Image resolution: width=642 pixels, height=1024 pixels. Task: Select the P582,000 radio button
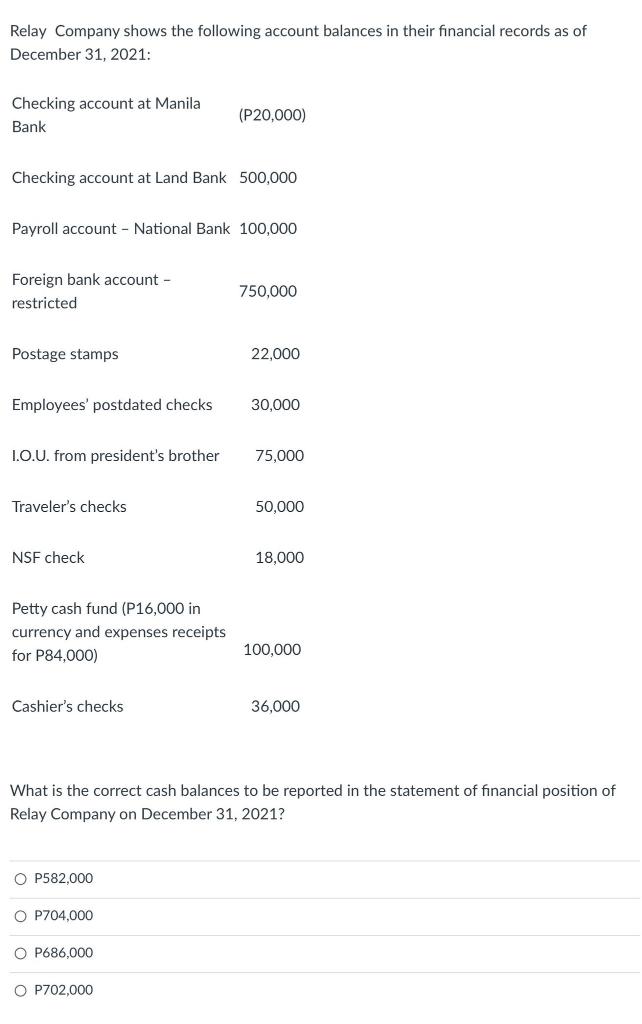click(20, 878)
